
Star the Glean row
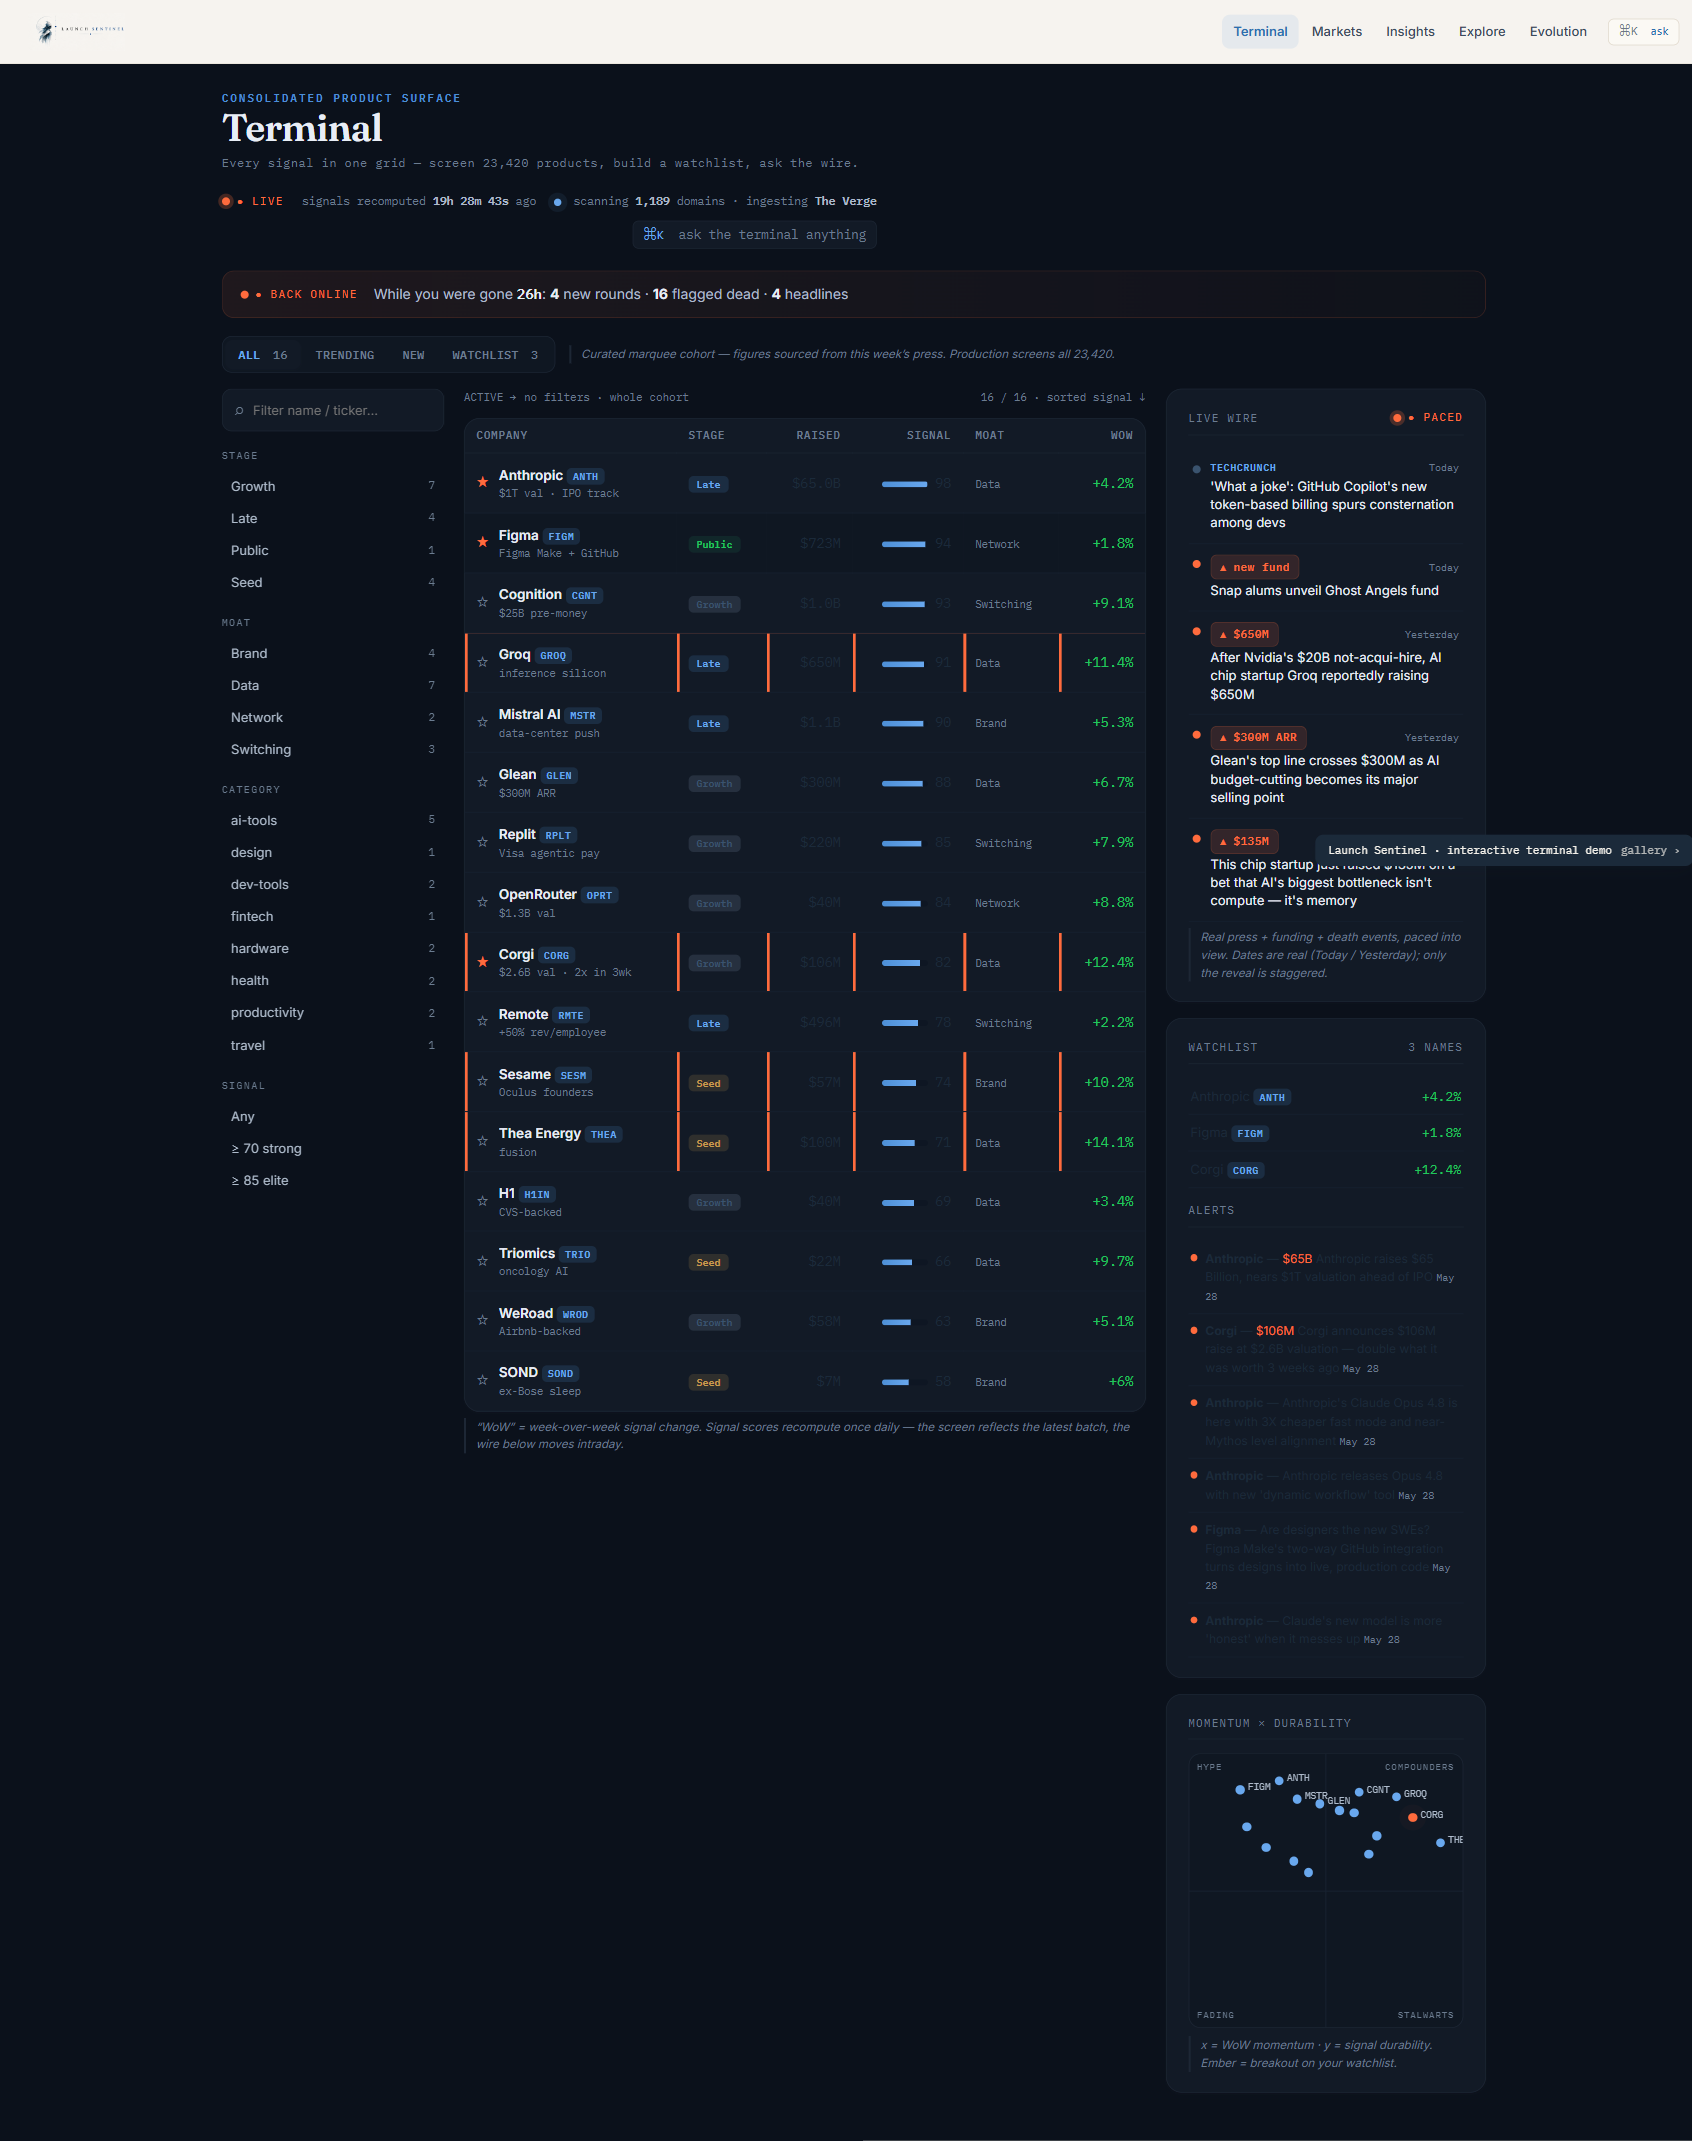482,781
